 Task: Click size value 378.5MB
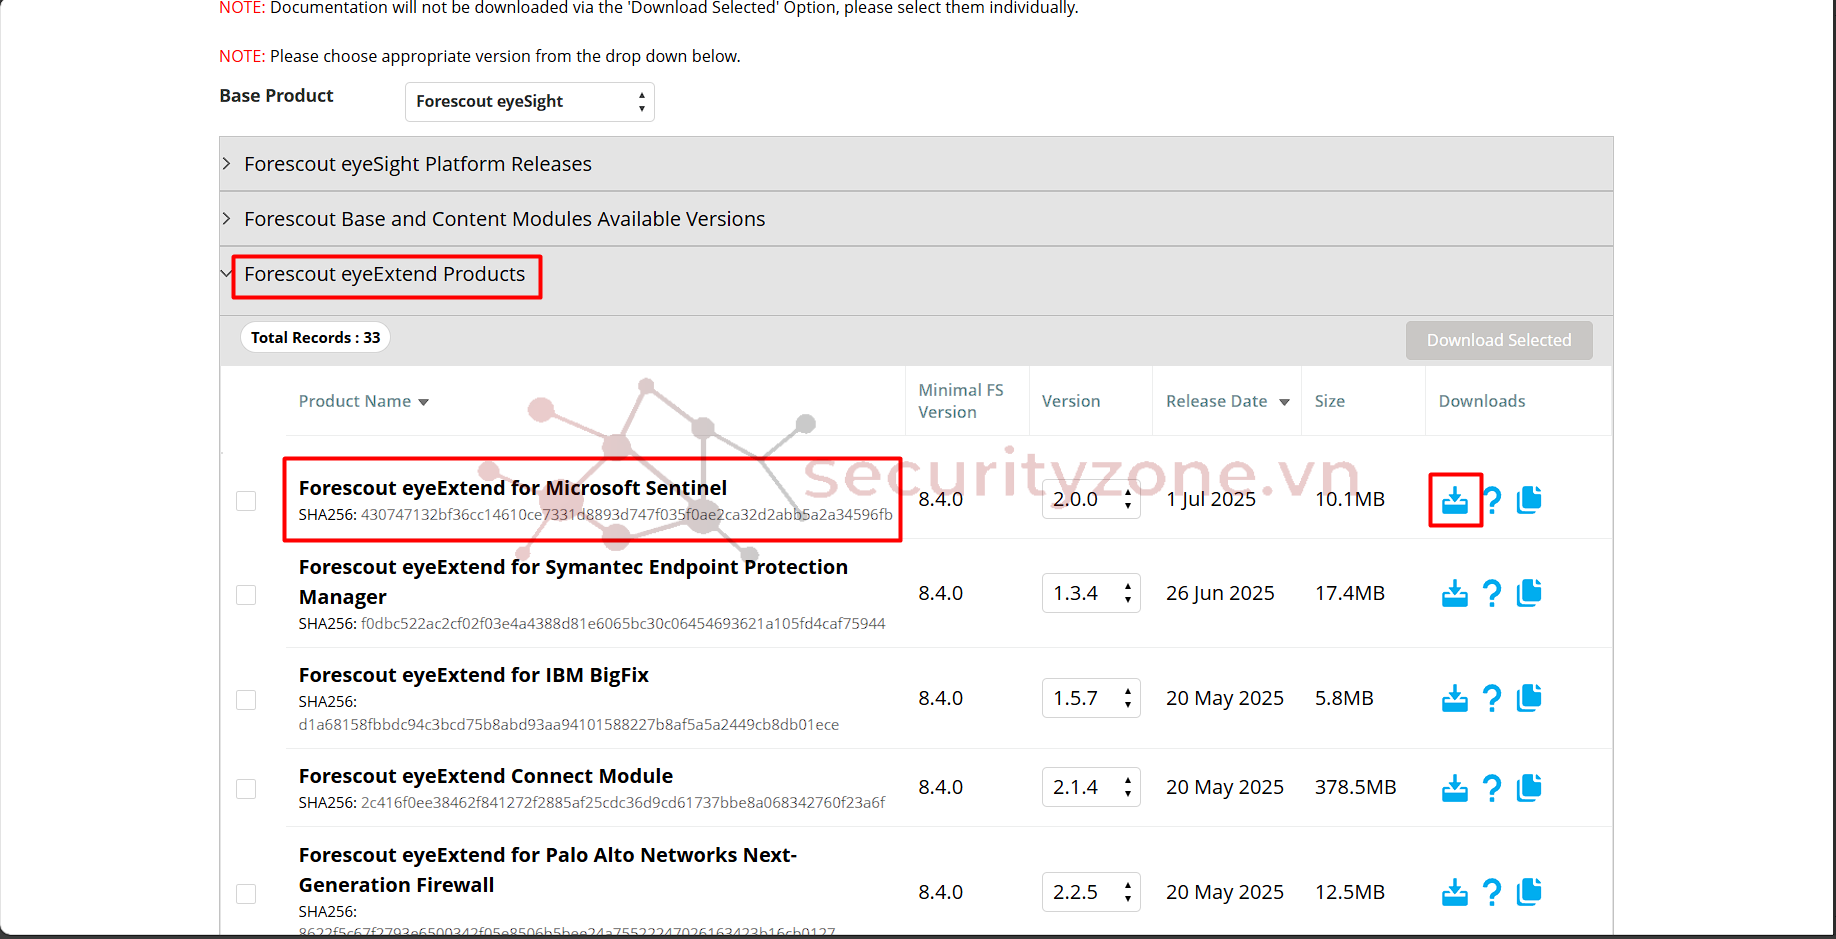tap(1356, 787)
